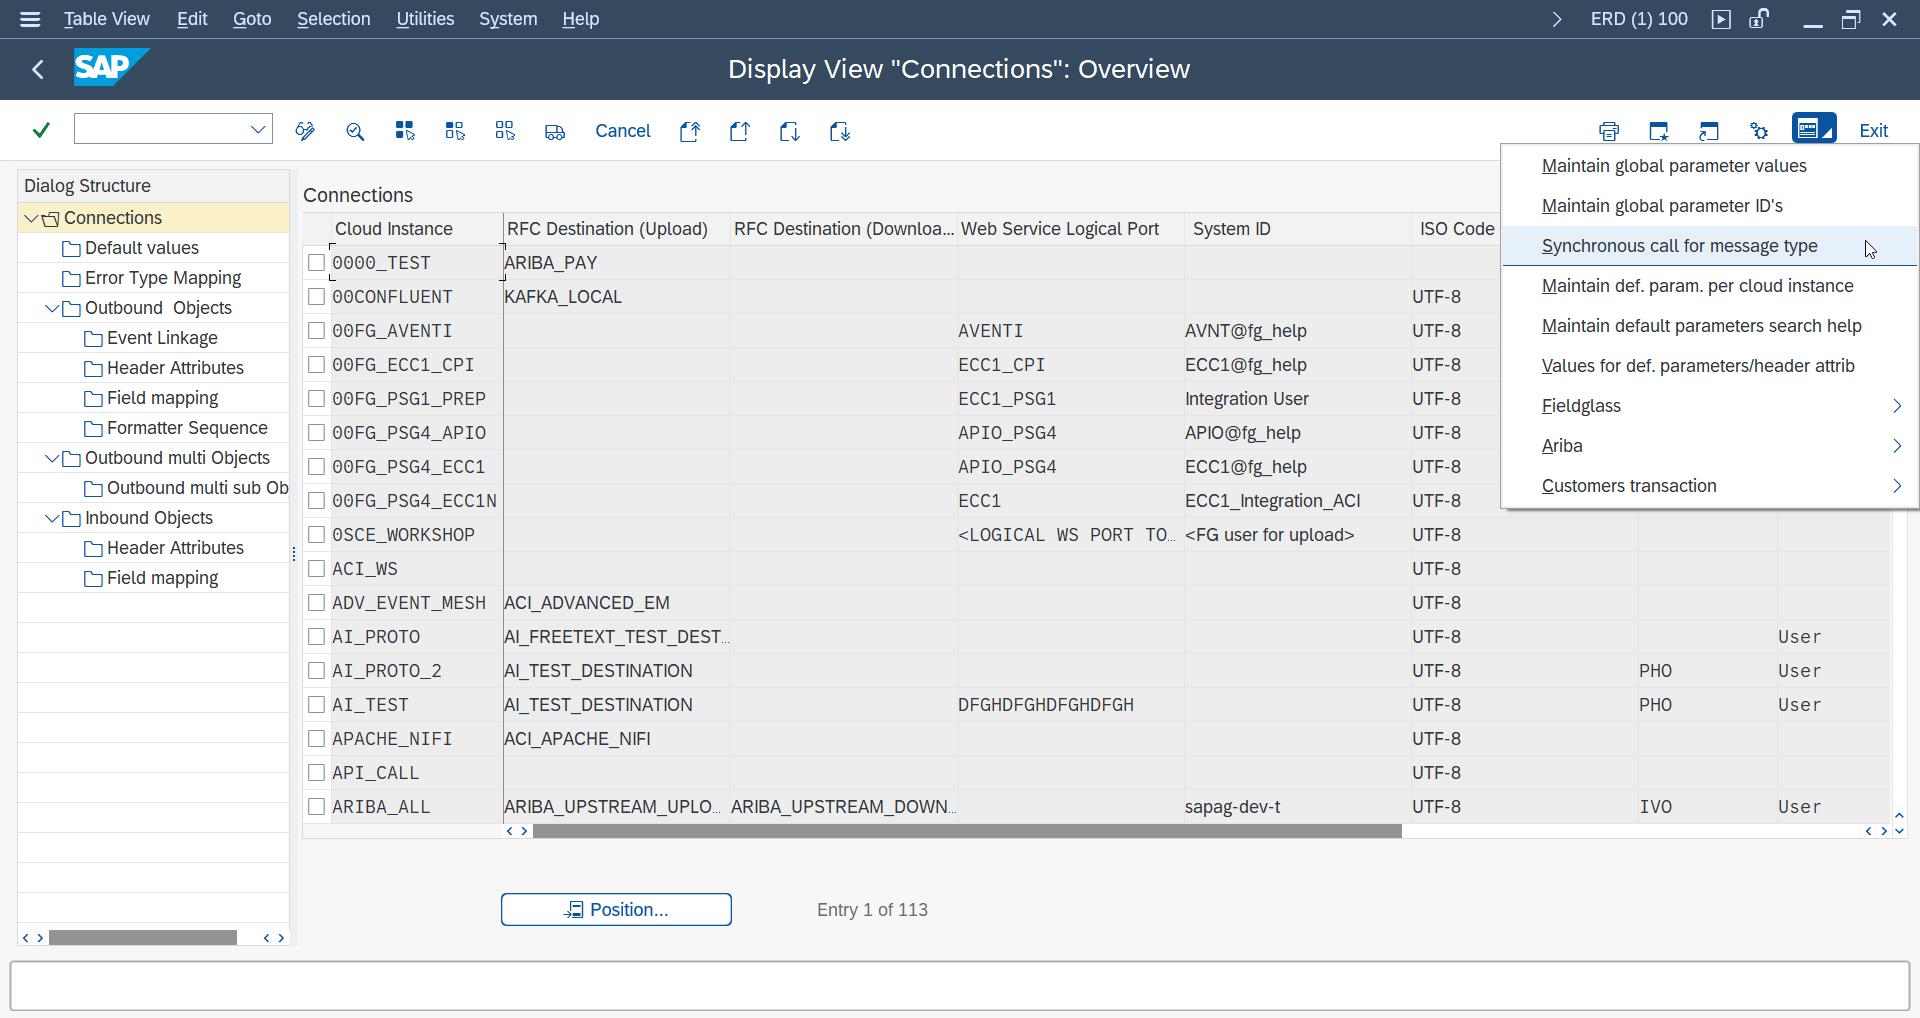Click the SAP logo

[111, 67]
